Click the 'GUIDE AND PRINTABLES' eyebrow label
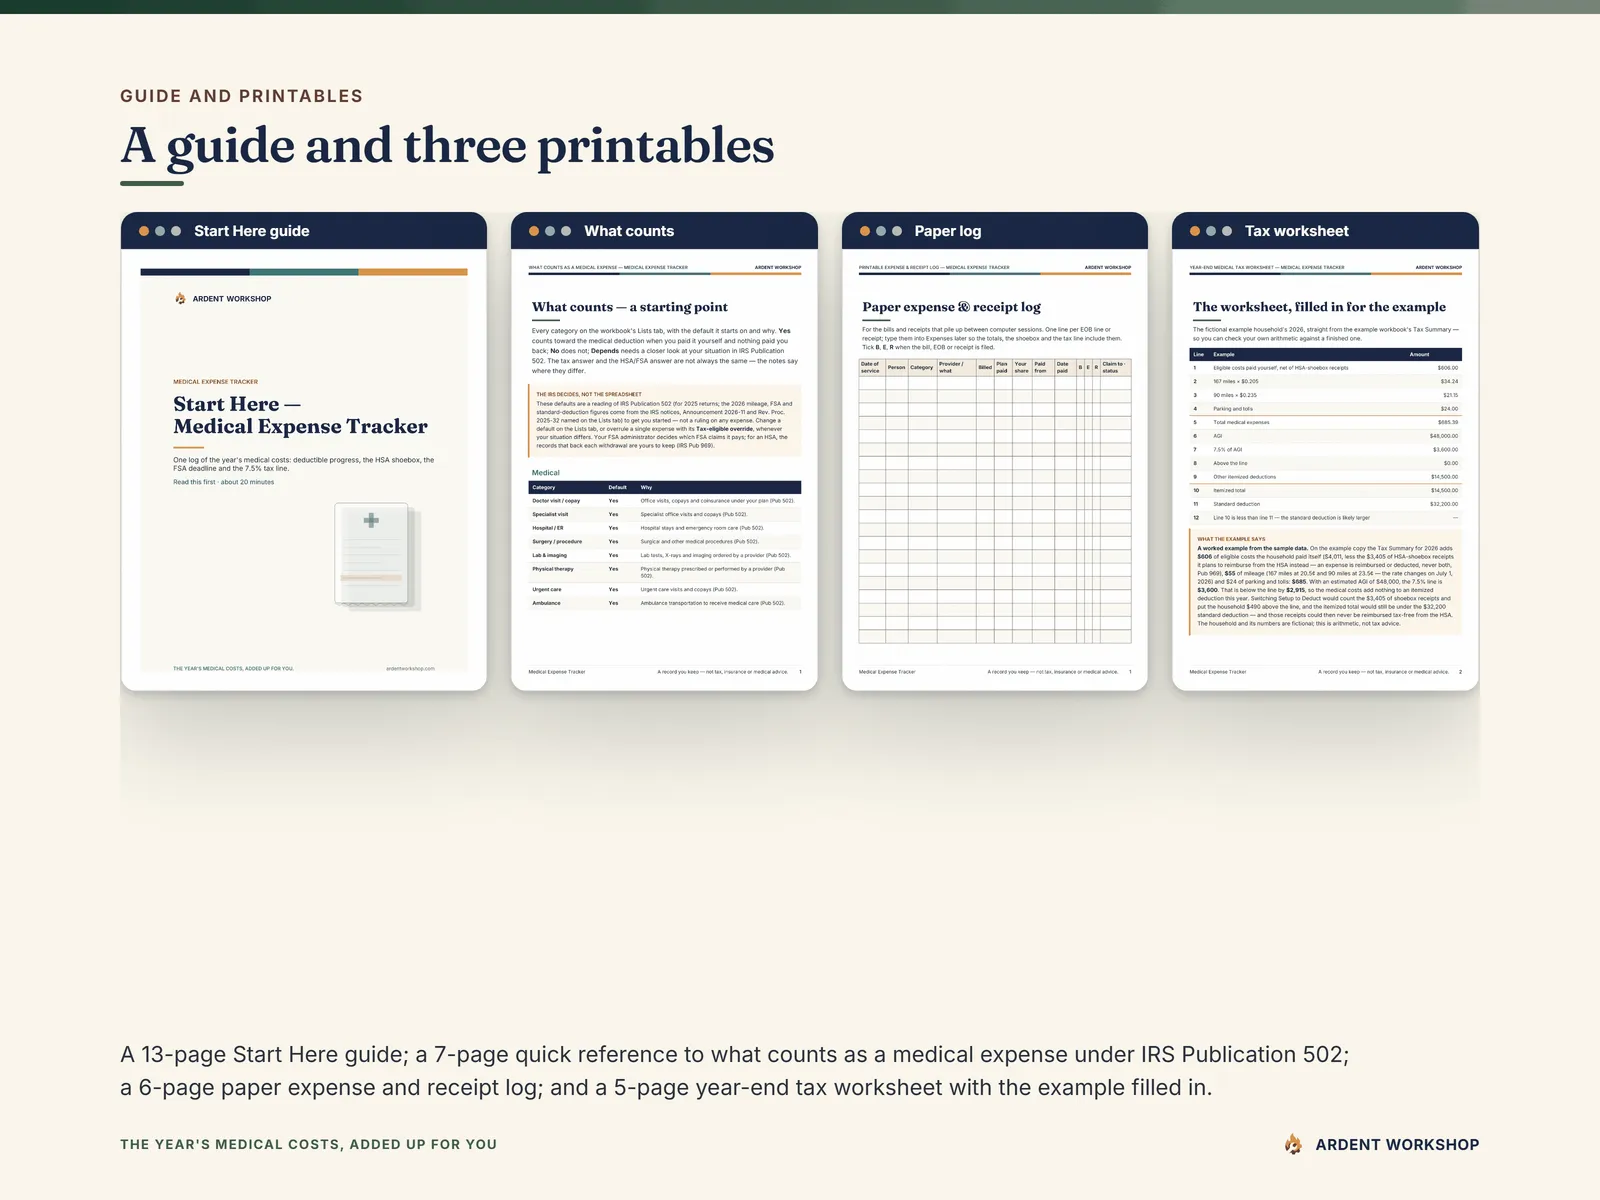1600x1200 pixels. click(241, 96)
